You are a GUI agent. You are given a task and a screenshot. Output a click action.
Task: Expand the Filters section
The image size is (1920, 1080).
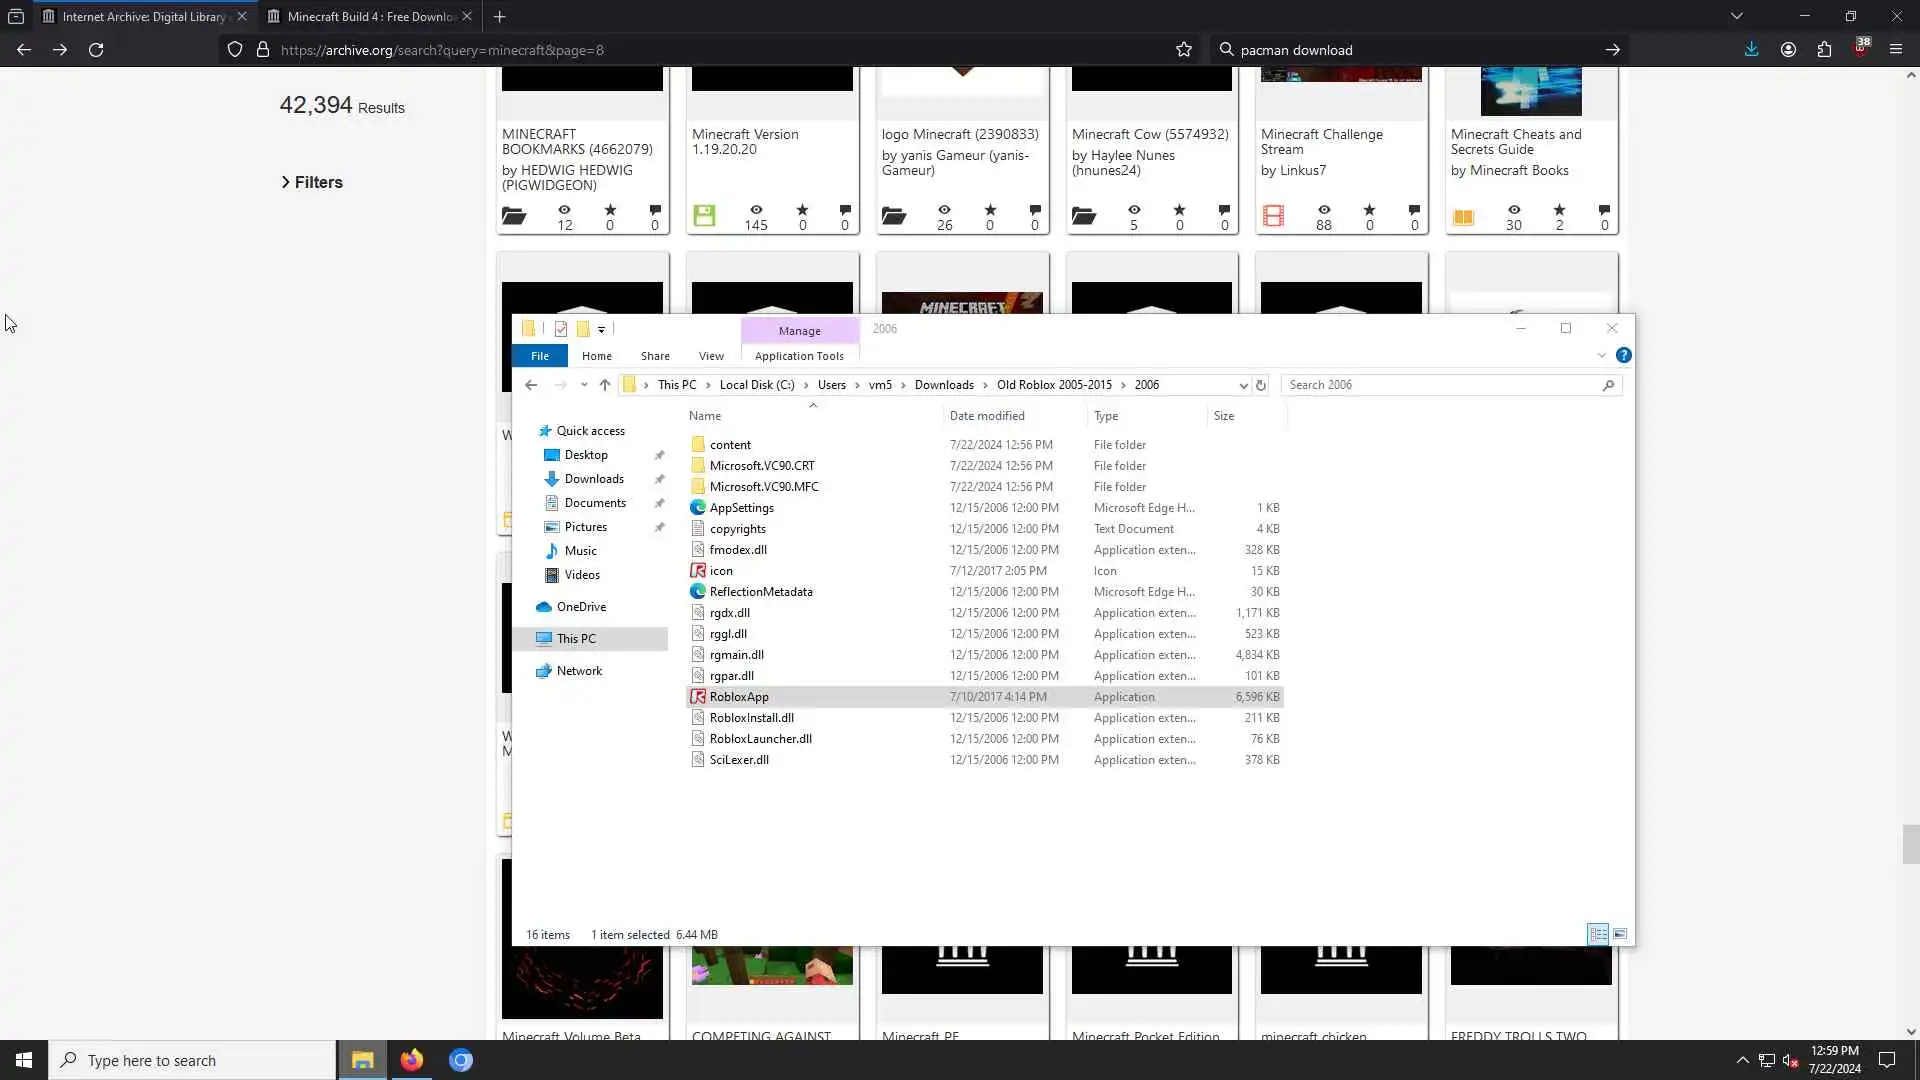pos(312,182)
